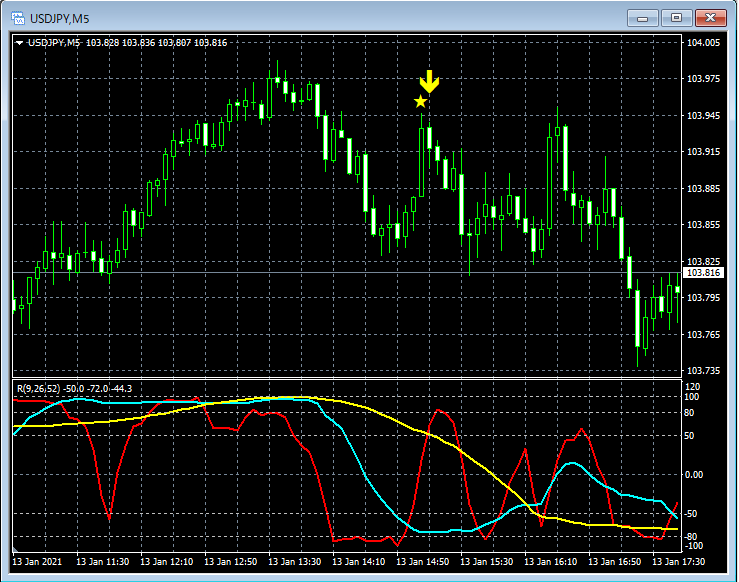Click the 104.005 price scale label
This screenshot has height=582, width=739.
click(x=702, y=43)
